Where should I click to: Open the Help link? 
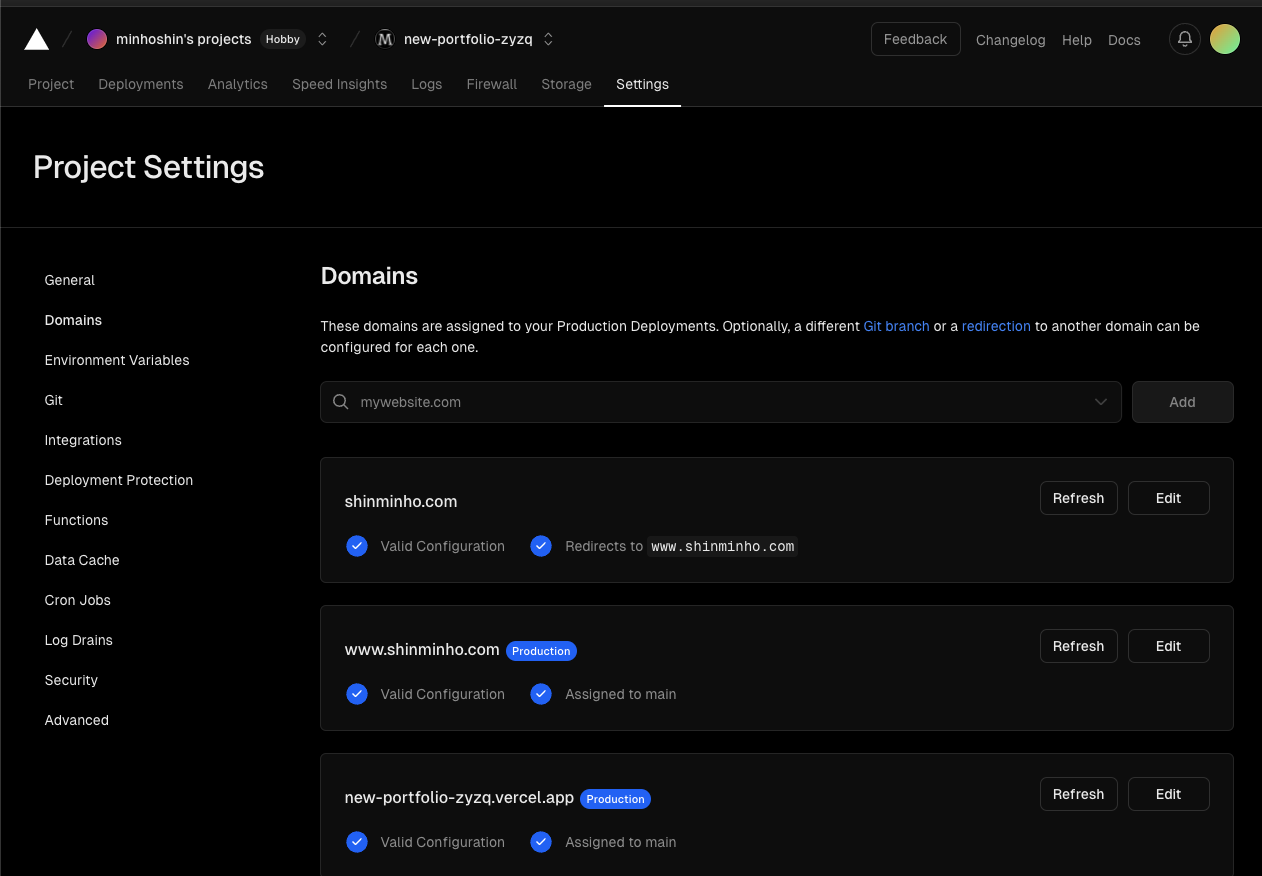pyautogui.click(x=1077, y=40)
